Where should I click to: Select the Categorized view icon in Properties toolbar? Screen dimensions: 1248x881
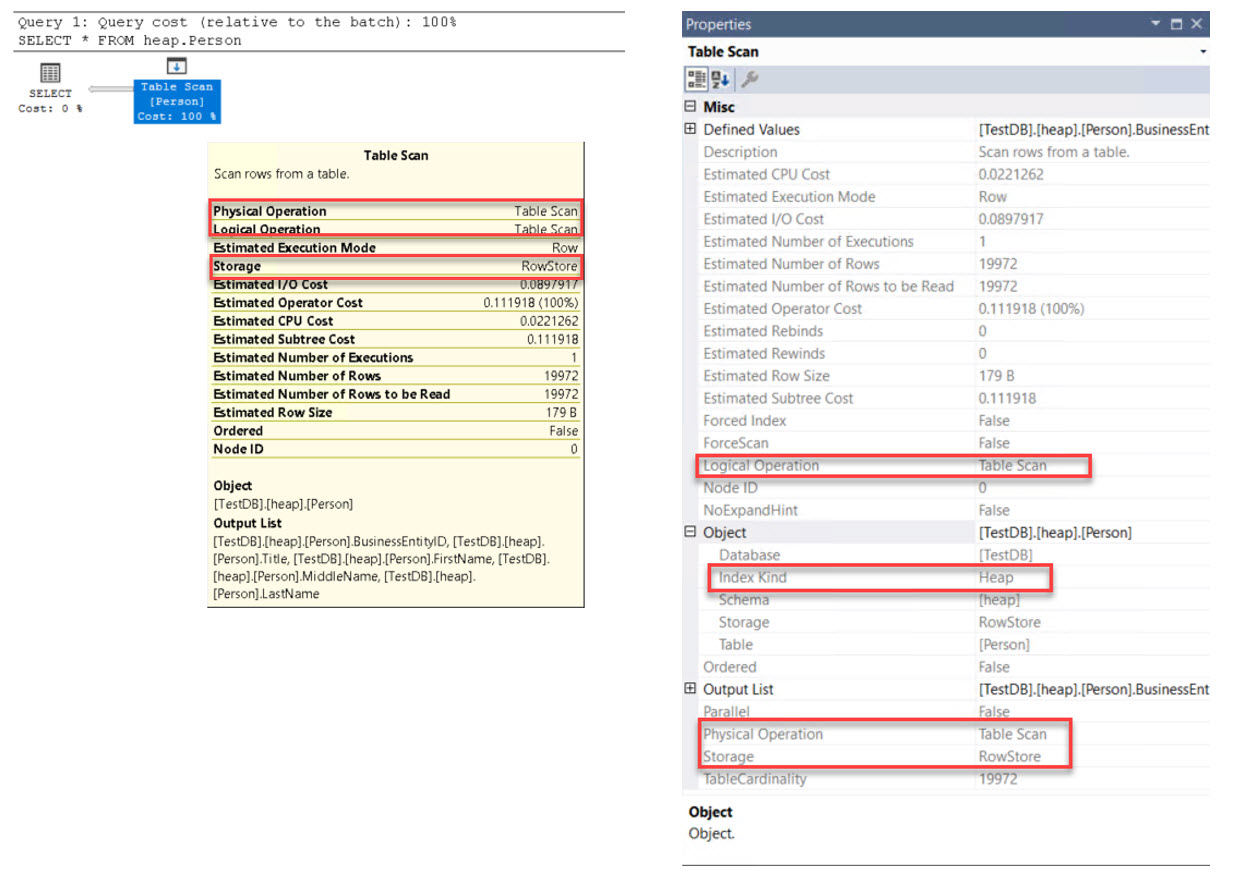[x=696, y=79]
